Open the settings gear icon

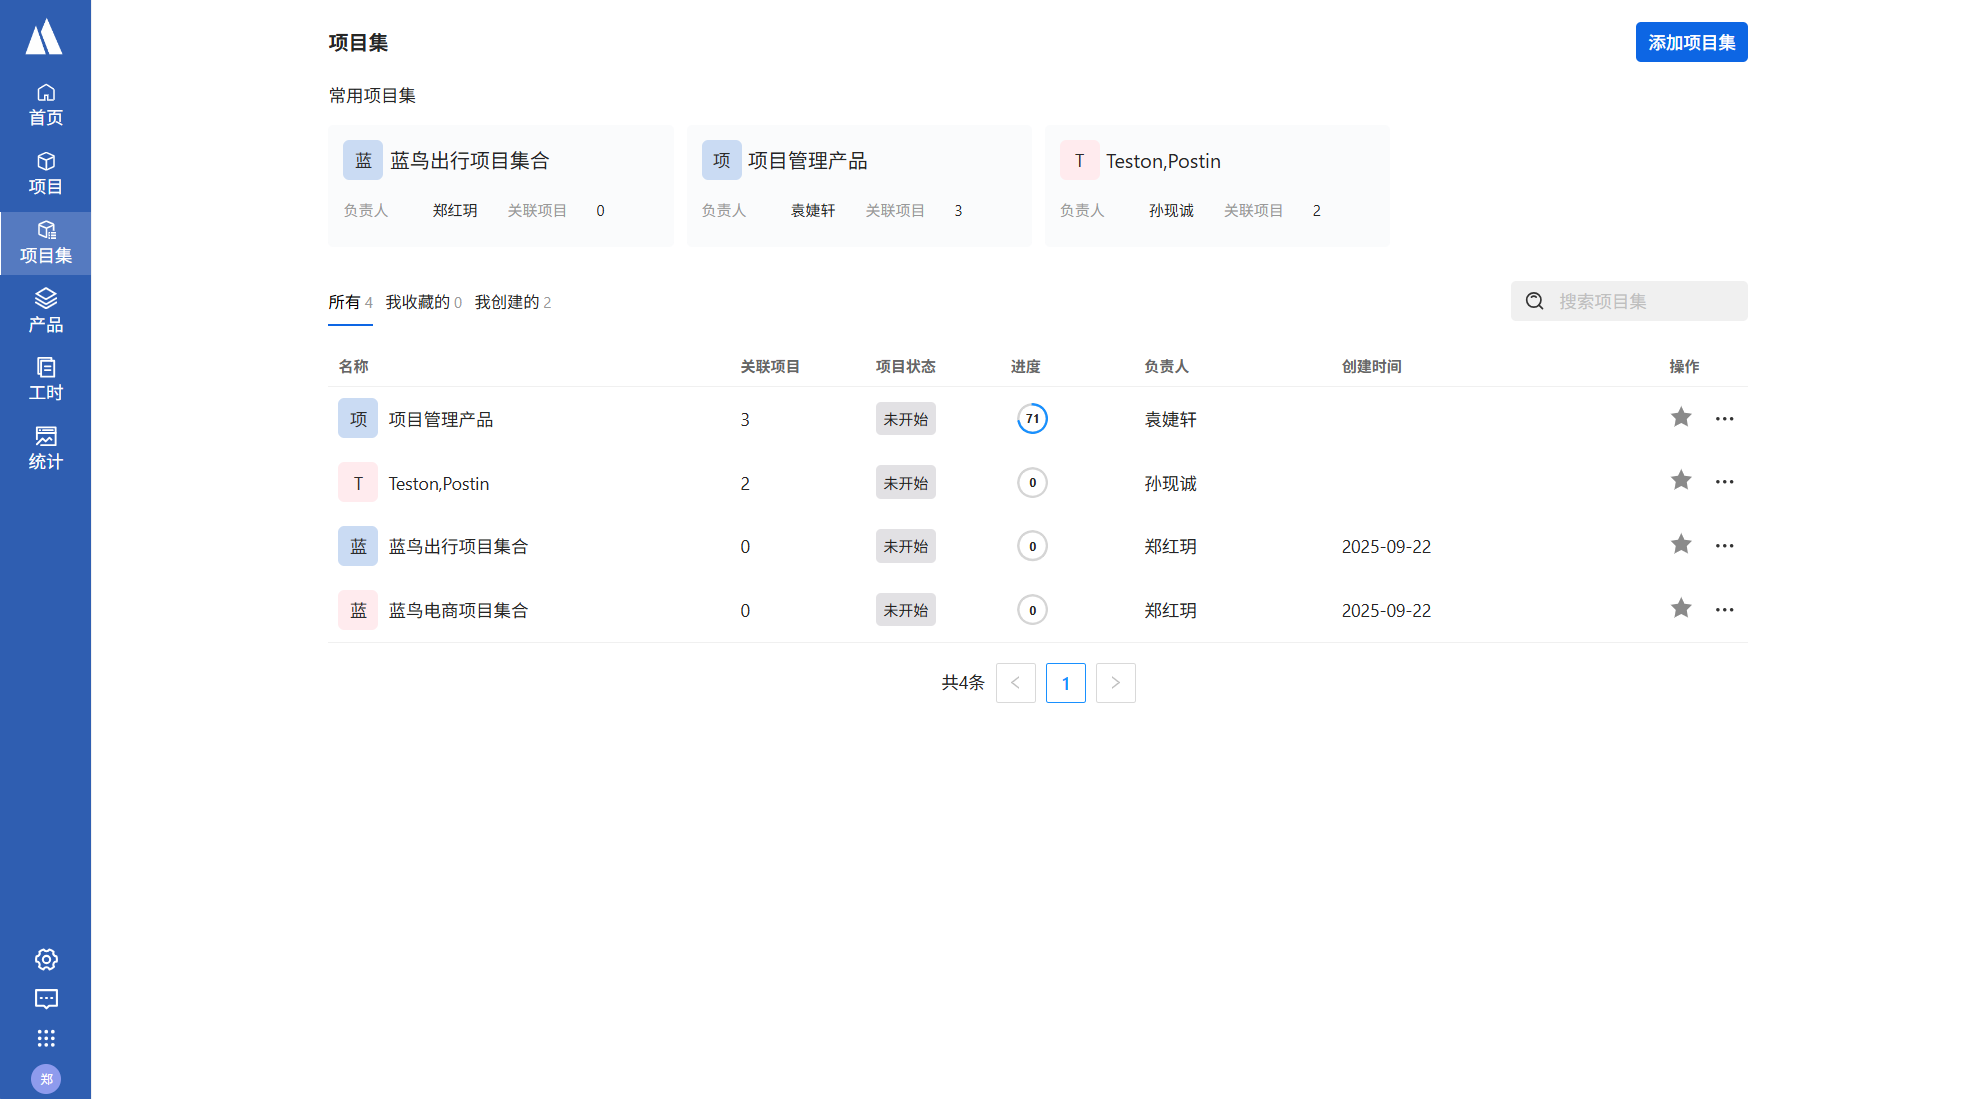(x=46, y=960)
